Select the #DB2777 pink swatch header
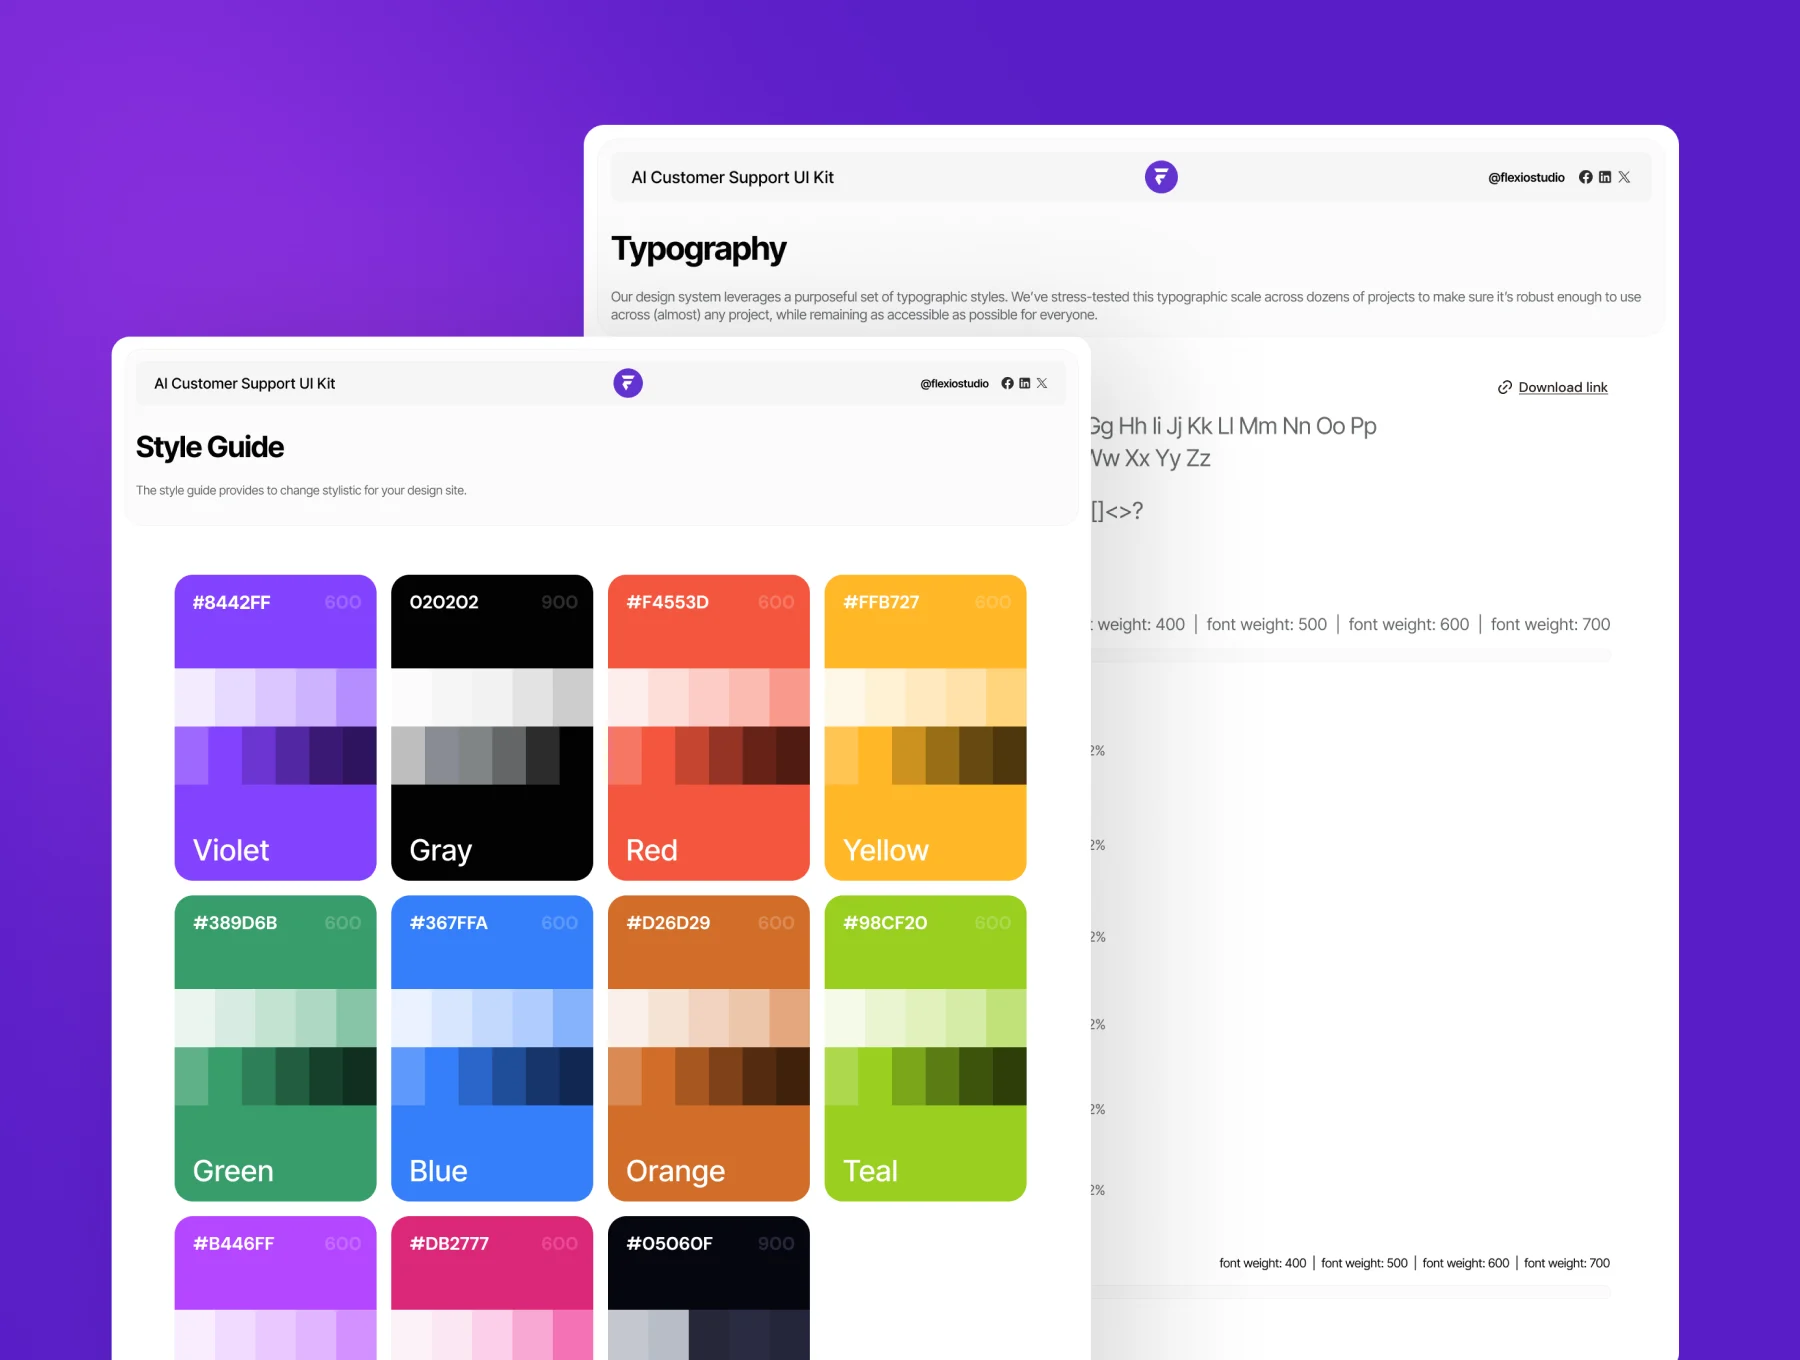The image size is (1800, 1360). click(x=492, y=1263)
